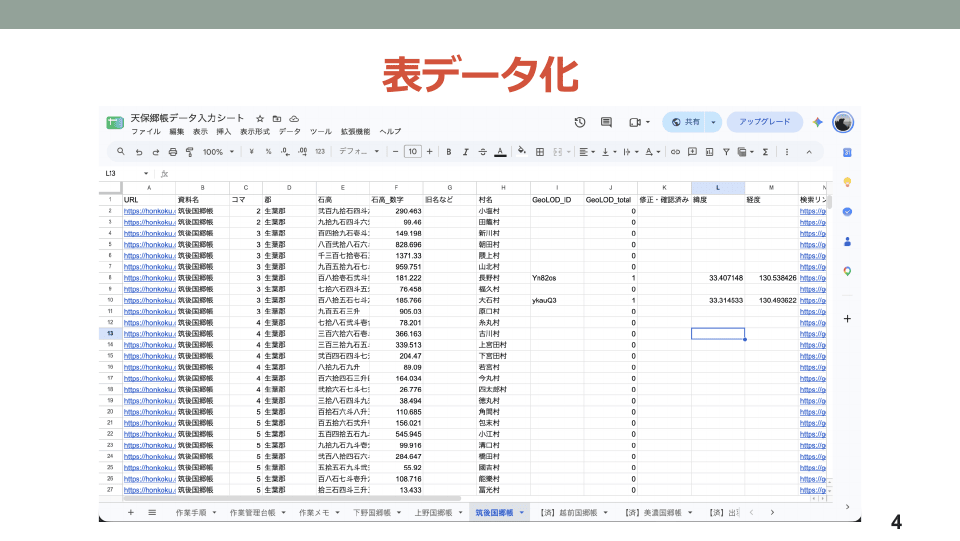The image size is (960, 541).
Task: Open the font family dropdown
Action: (x=359, y=152)
